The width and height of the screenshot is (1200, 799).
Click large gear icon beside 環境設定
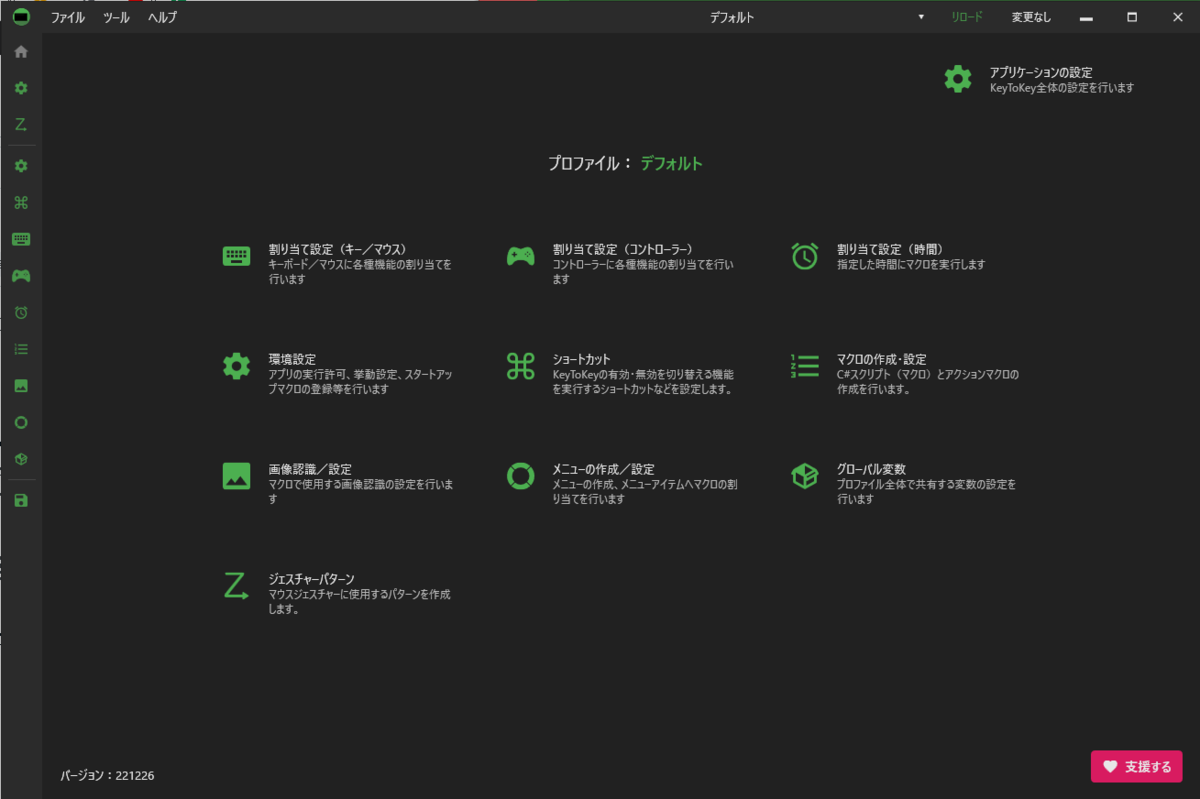237,366
